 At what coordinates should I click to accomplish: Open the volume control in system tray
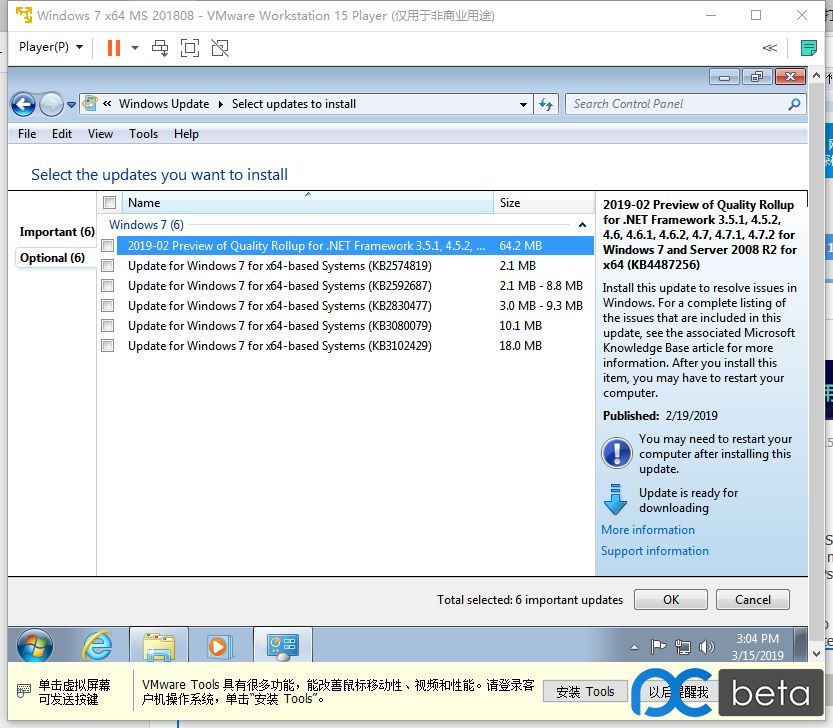(x=706, y=648)
